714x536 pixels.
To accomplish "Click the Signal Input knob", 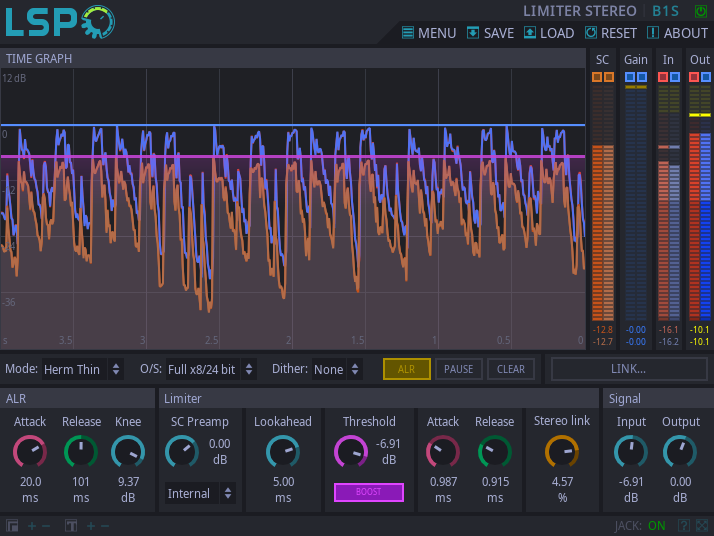I will 631,452.
